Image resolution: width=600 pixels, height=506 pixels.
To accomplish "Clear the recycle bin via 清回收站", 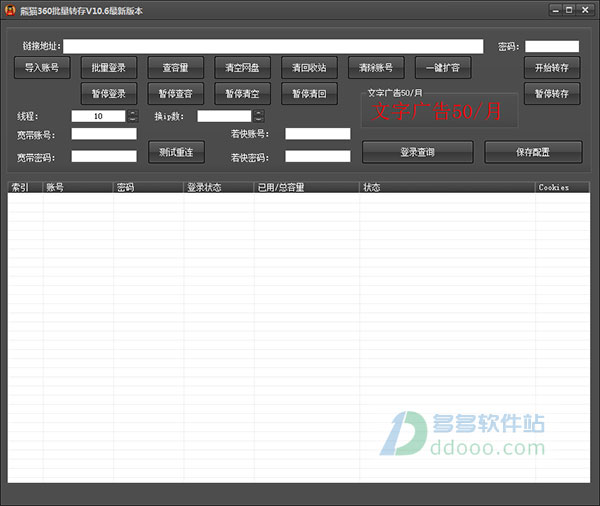I will [309, 68].
